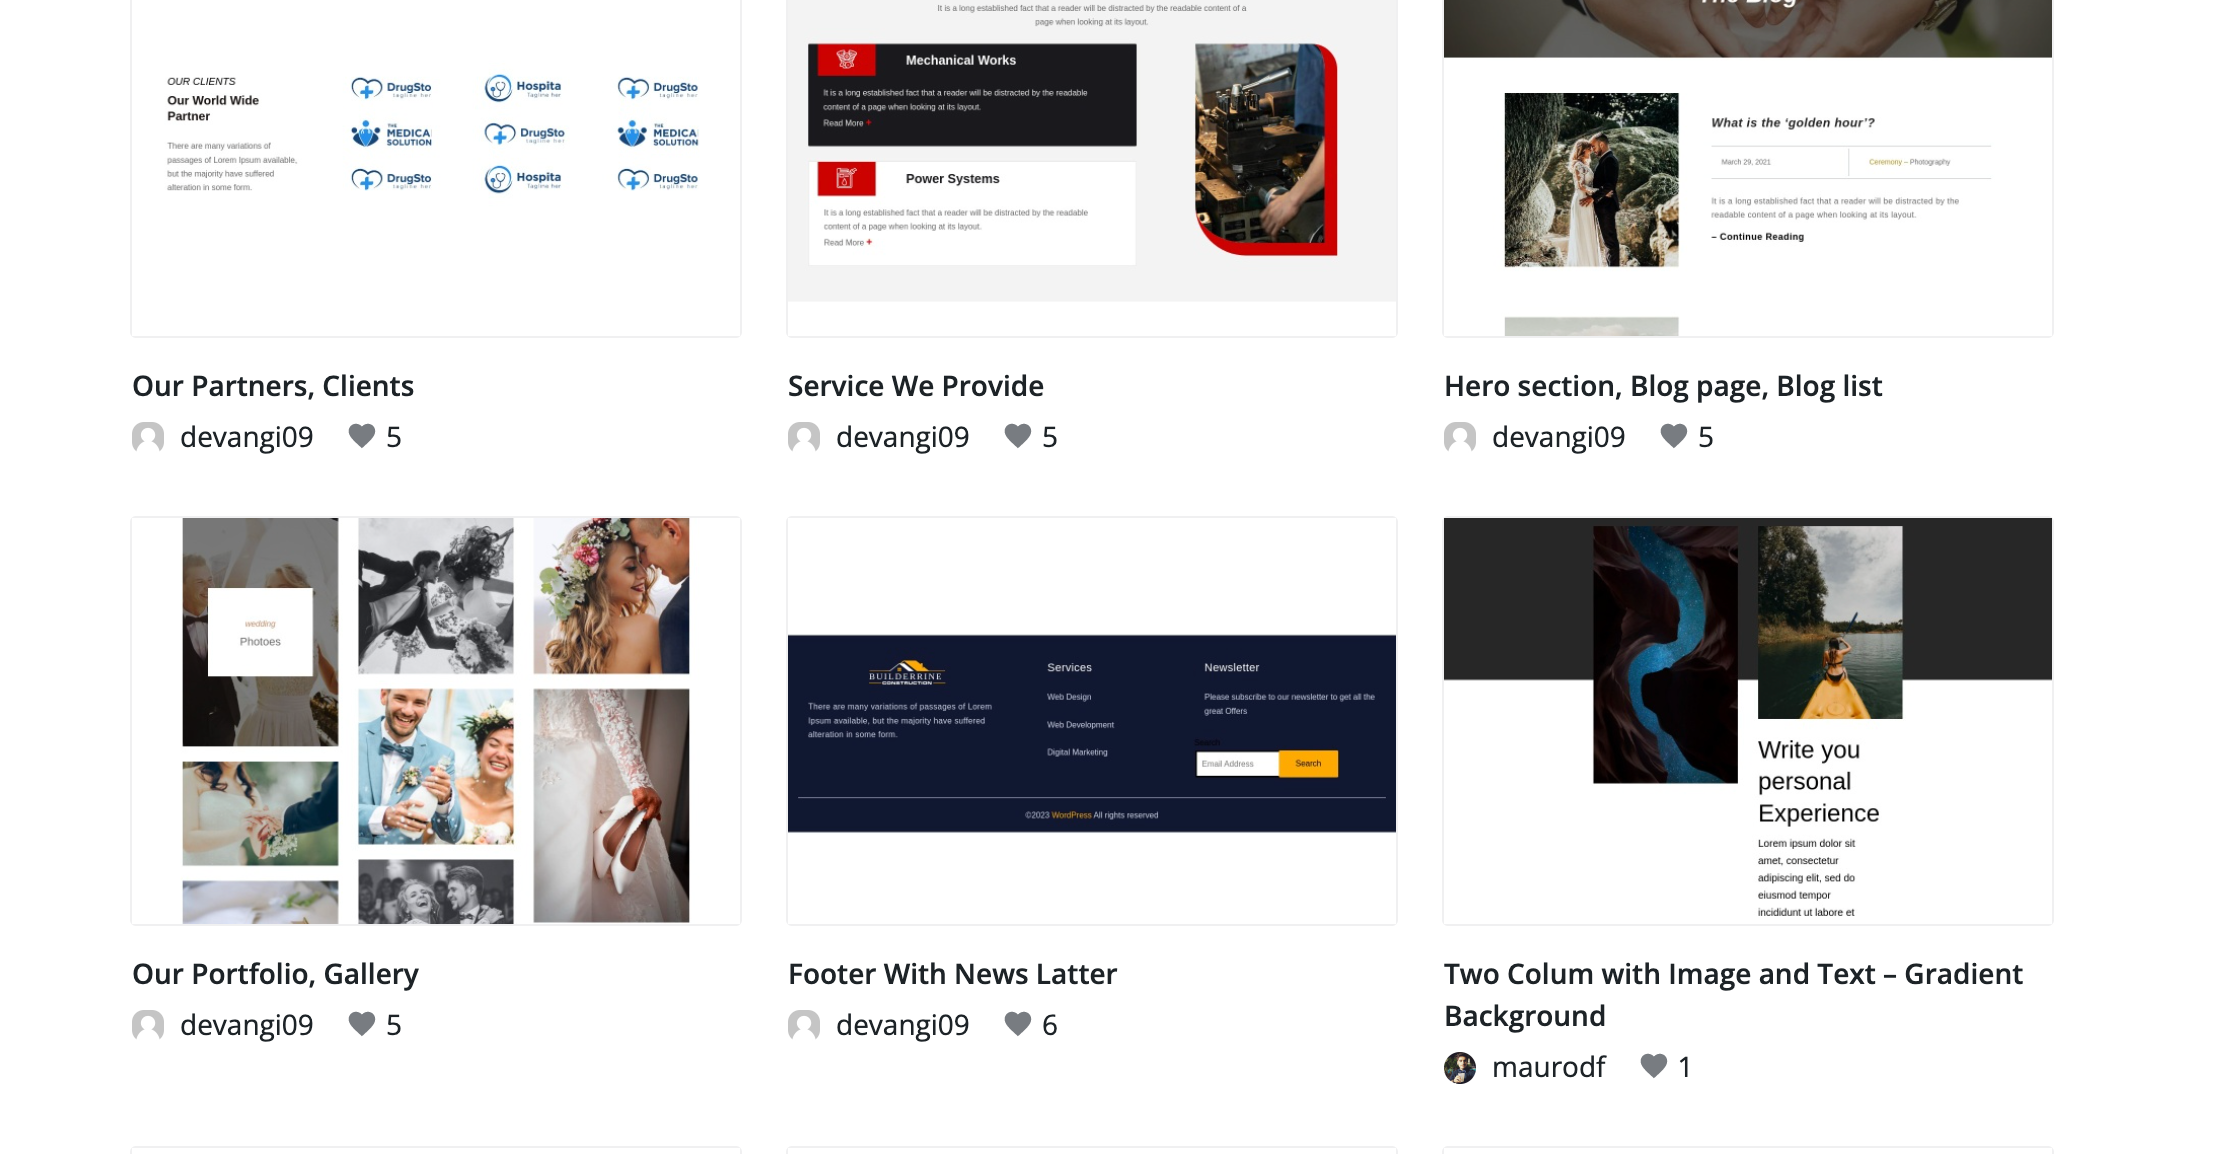Select 'Our Portfolio, Gallery' template thumbnail
Image resolution: width=2234 pixels, height=1154 pixels.
click(x=436, y=721)
